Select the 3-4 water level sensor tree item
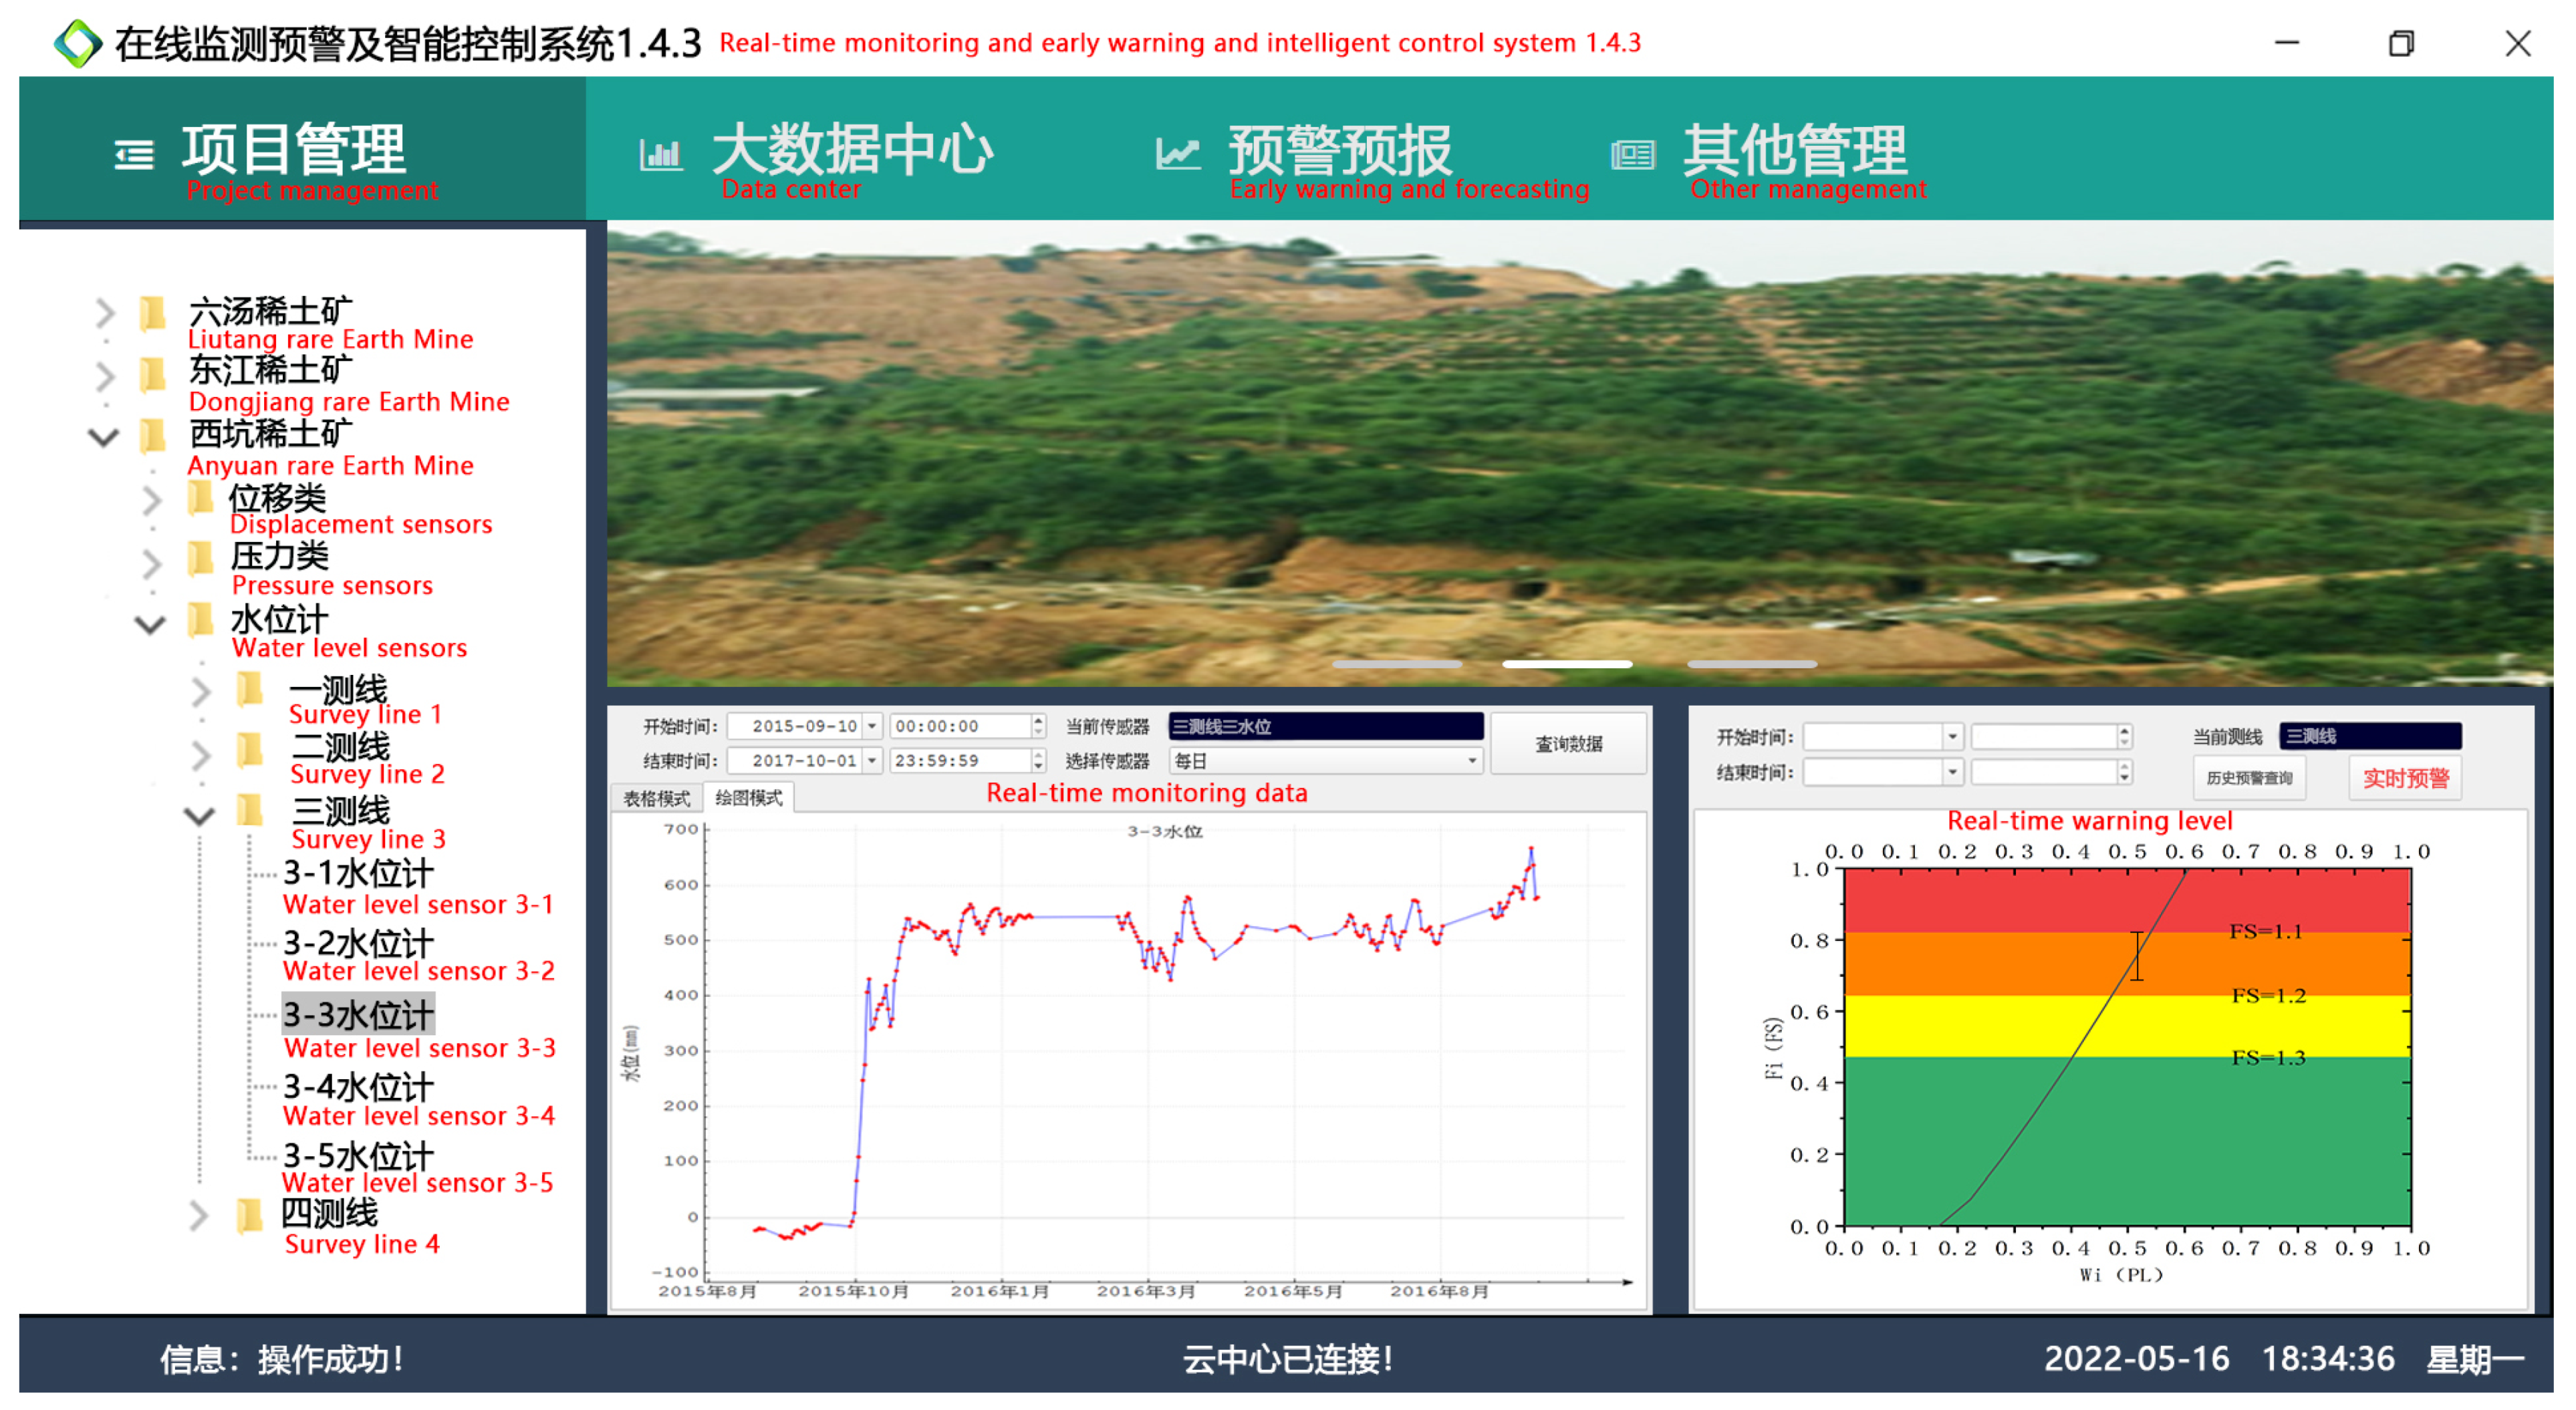Image resolution: width=2576 pixels, height=1410 pixels. (358, 1086)
